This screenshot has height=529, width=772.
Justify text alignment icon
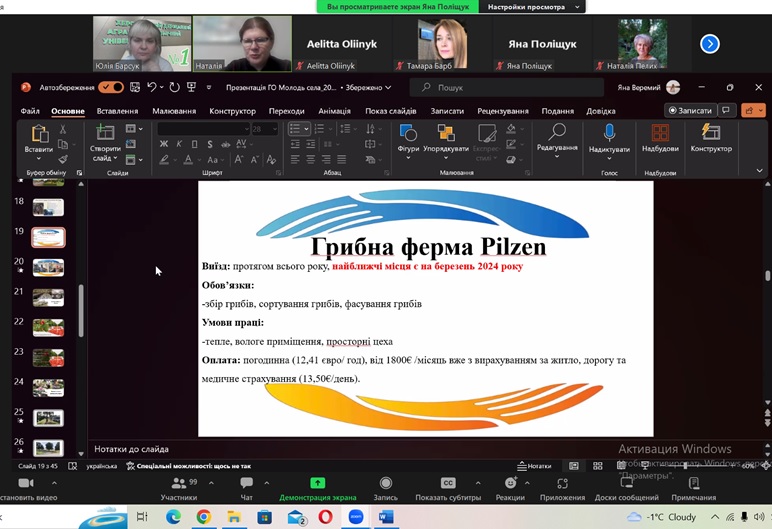pos(342,160)
